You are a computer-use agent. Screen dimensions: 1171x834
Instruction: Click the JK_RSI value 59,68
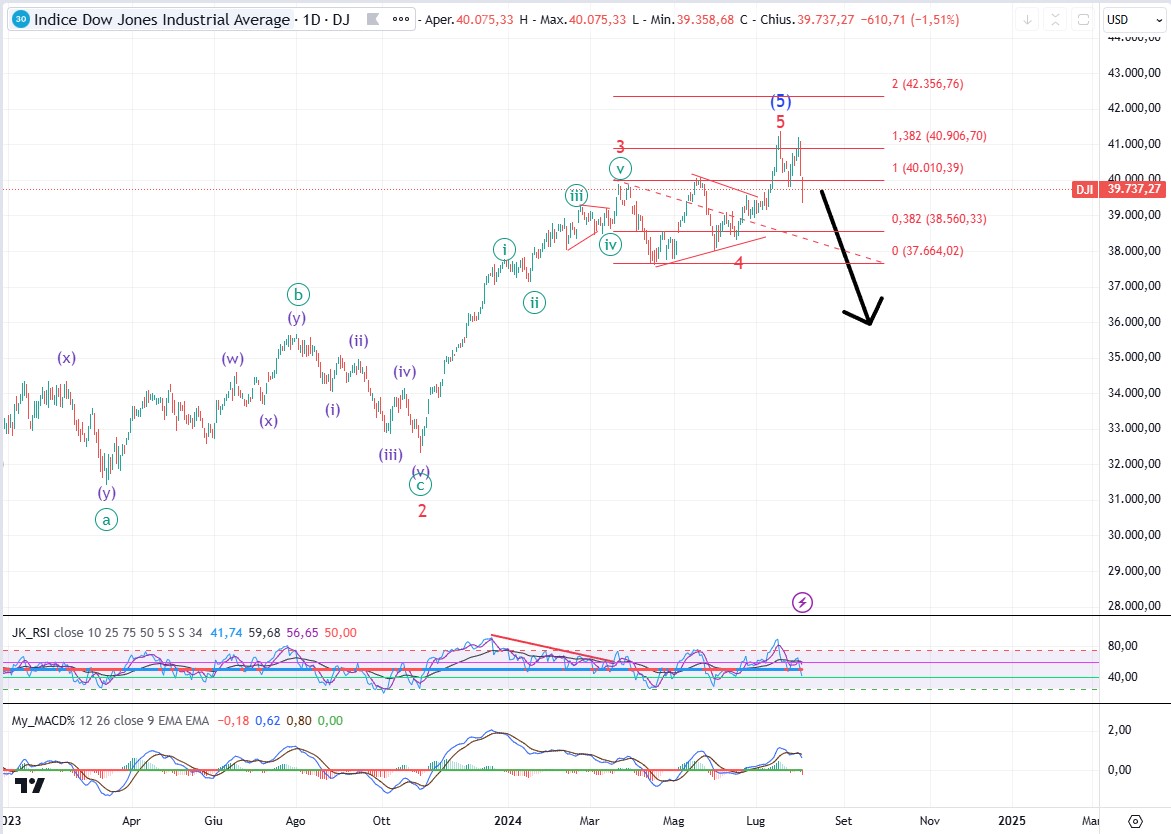pos(264,632)
